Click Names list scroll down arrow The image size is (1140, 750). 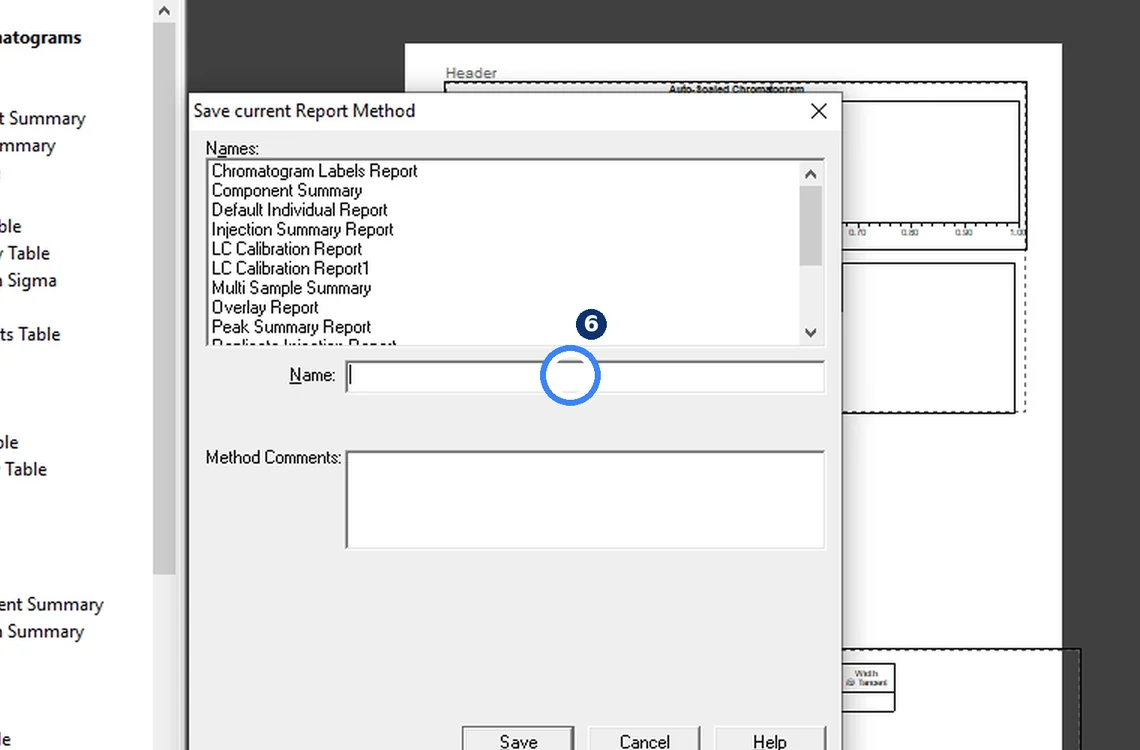[x=811, y=333]
